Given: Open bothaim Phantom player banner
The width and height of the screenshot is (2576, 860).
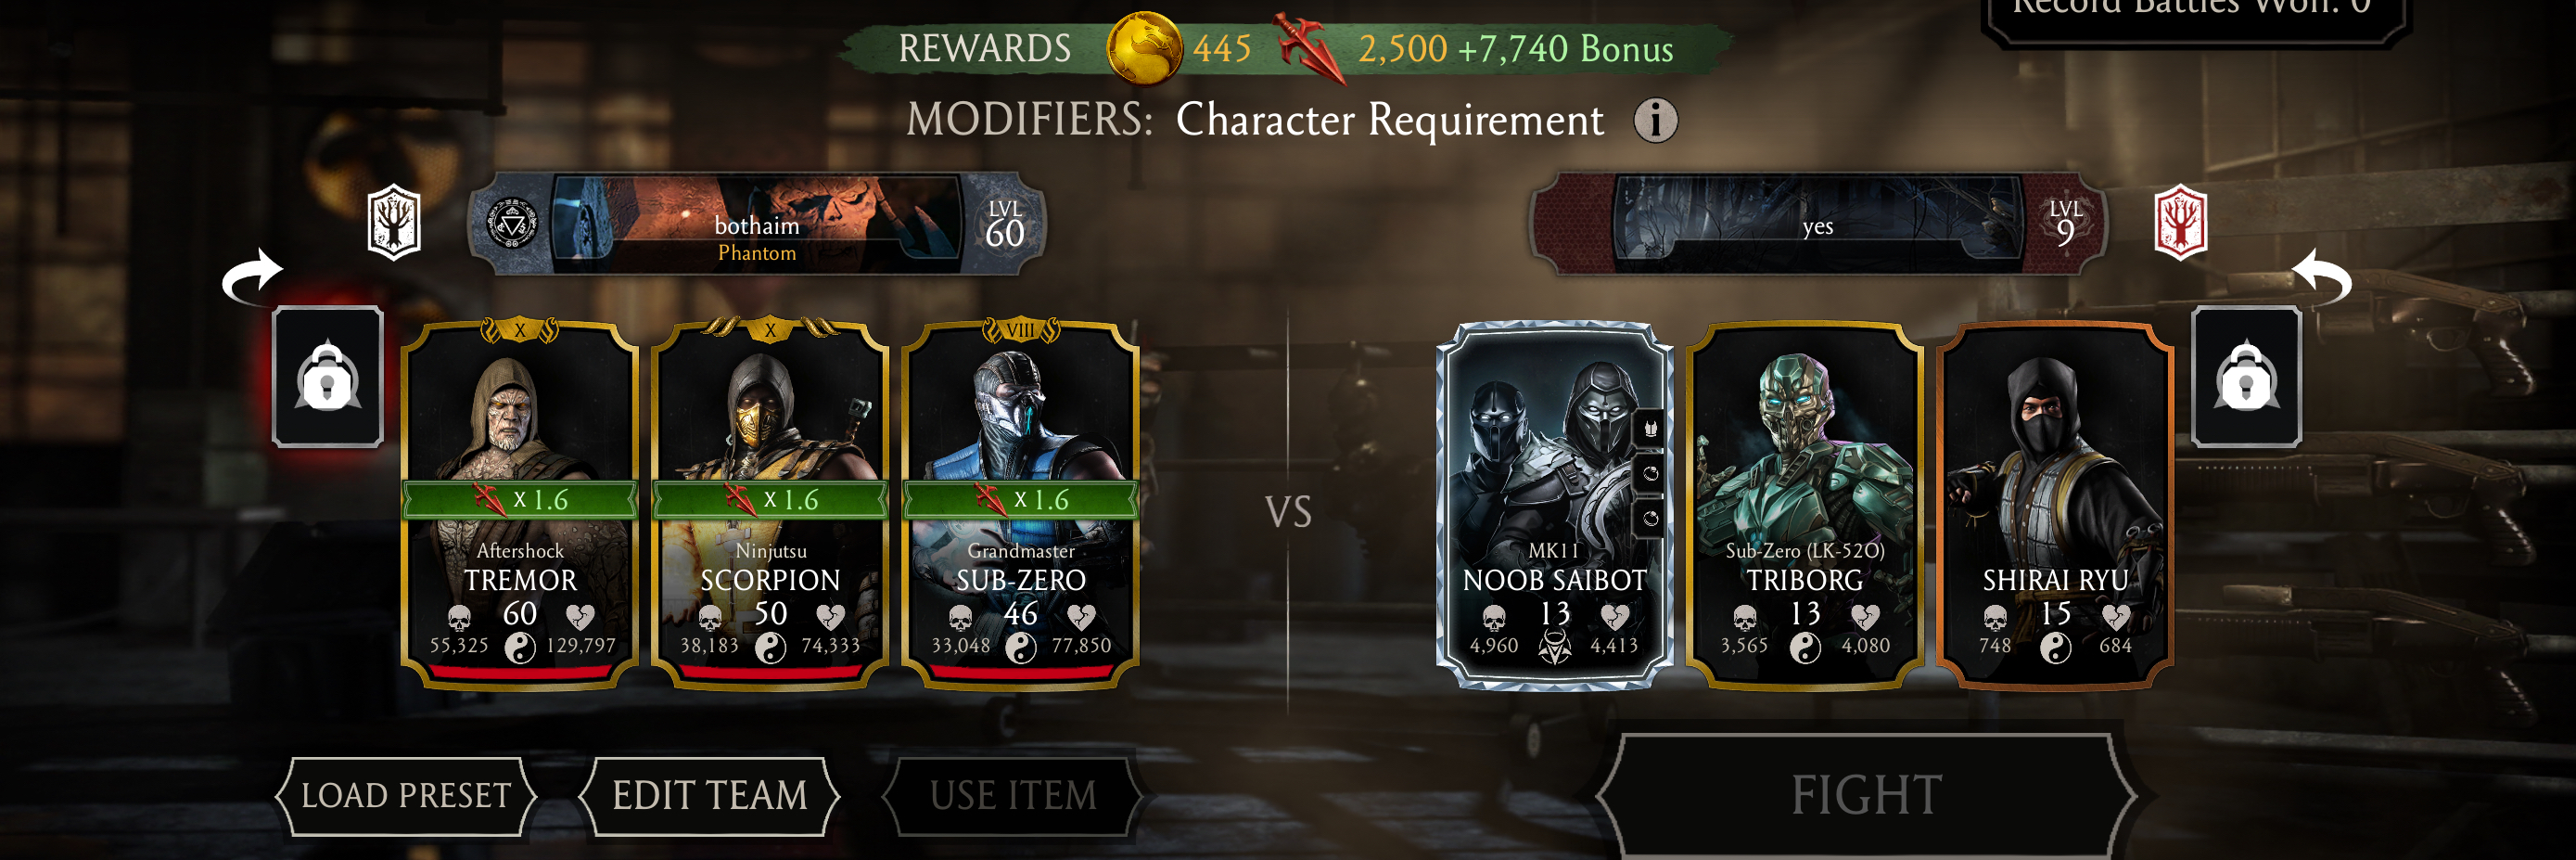Looking at the screenshot, I should point(757,224).
